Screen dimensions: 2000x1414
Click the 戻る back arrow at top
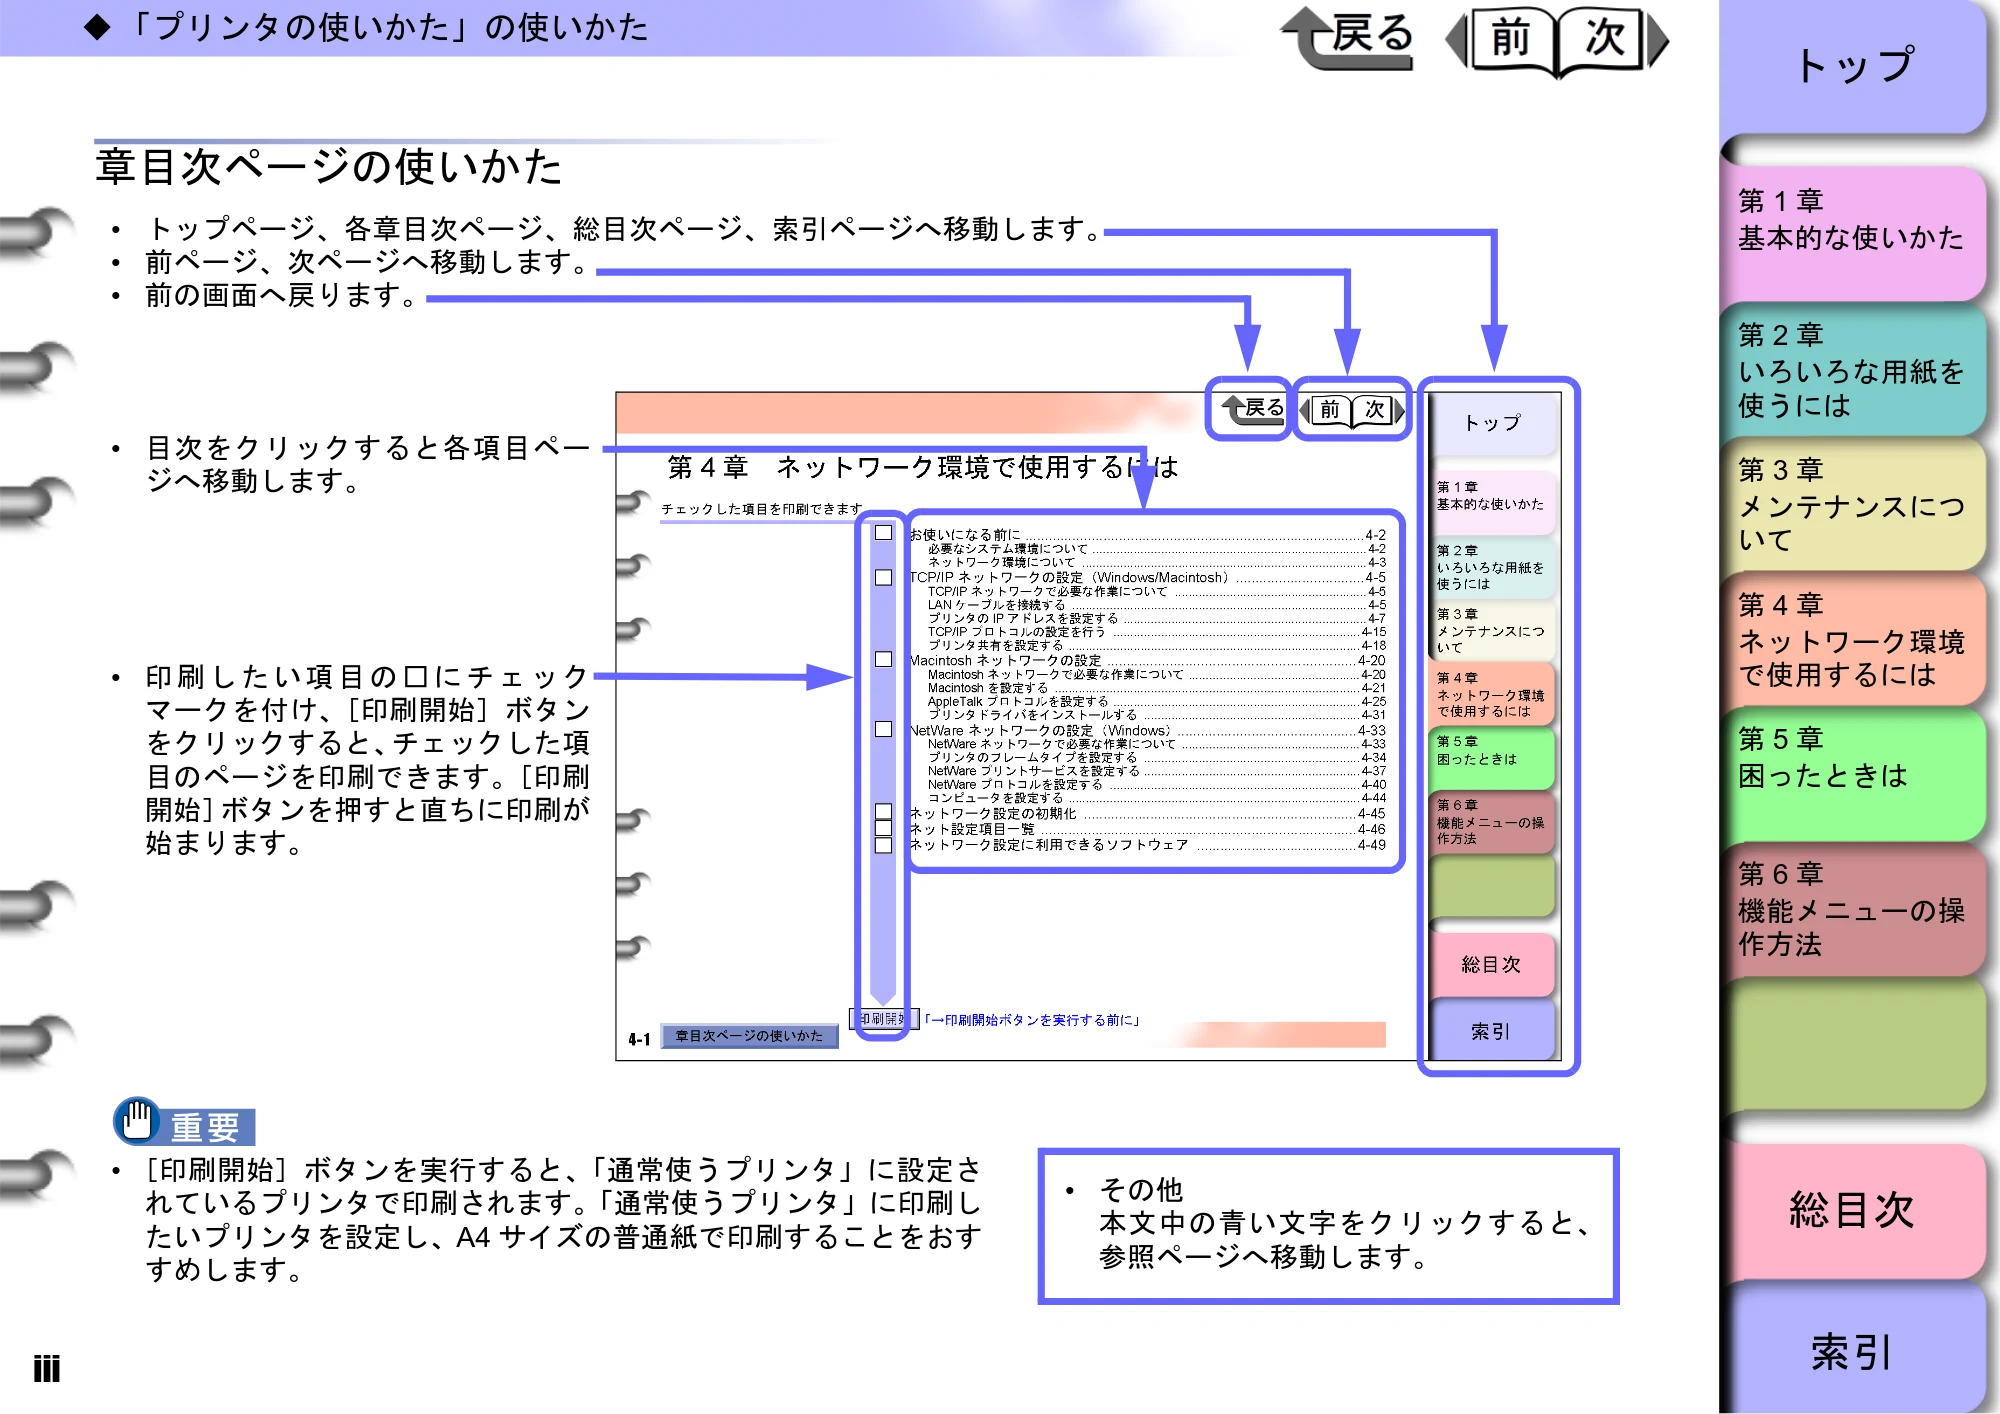click(1348, 38)
